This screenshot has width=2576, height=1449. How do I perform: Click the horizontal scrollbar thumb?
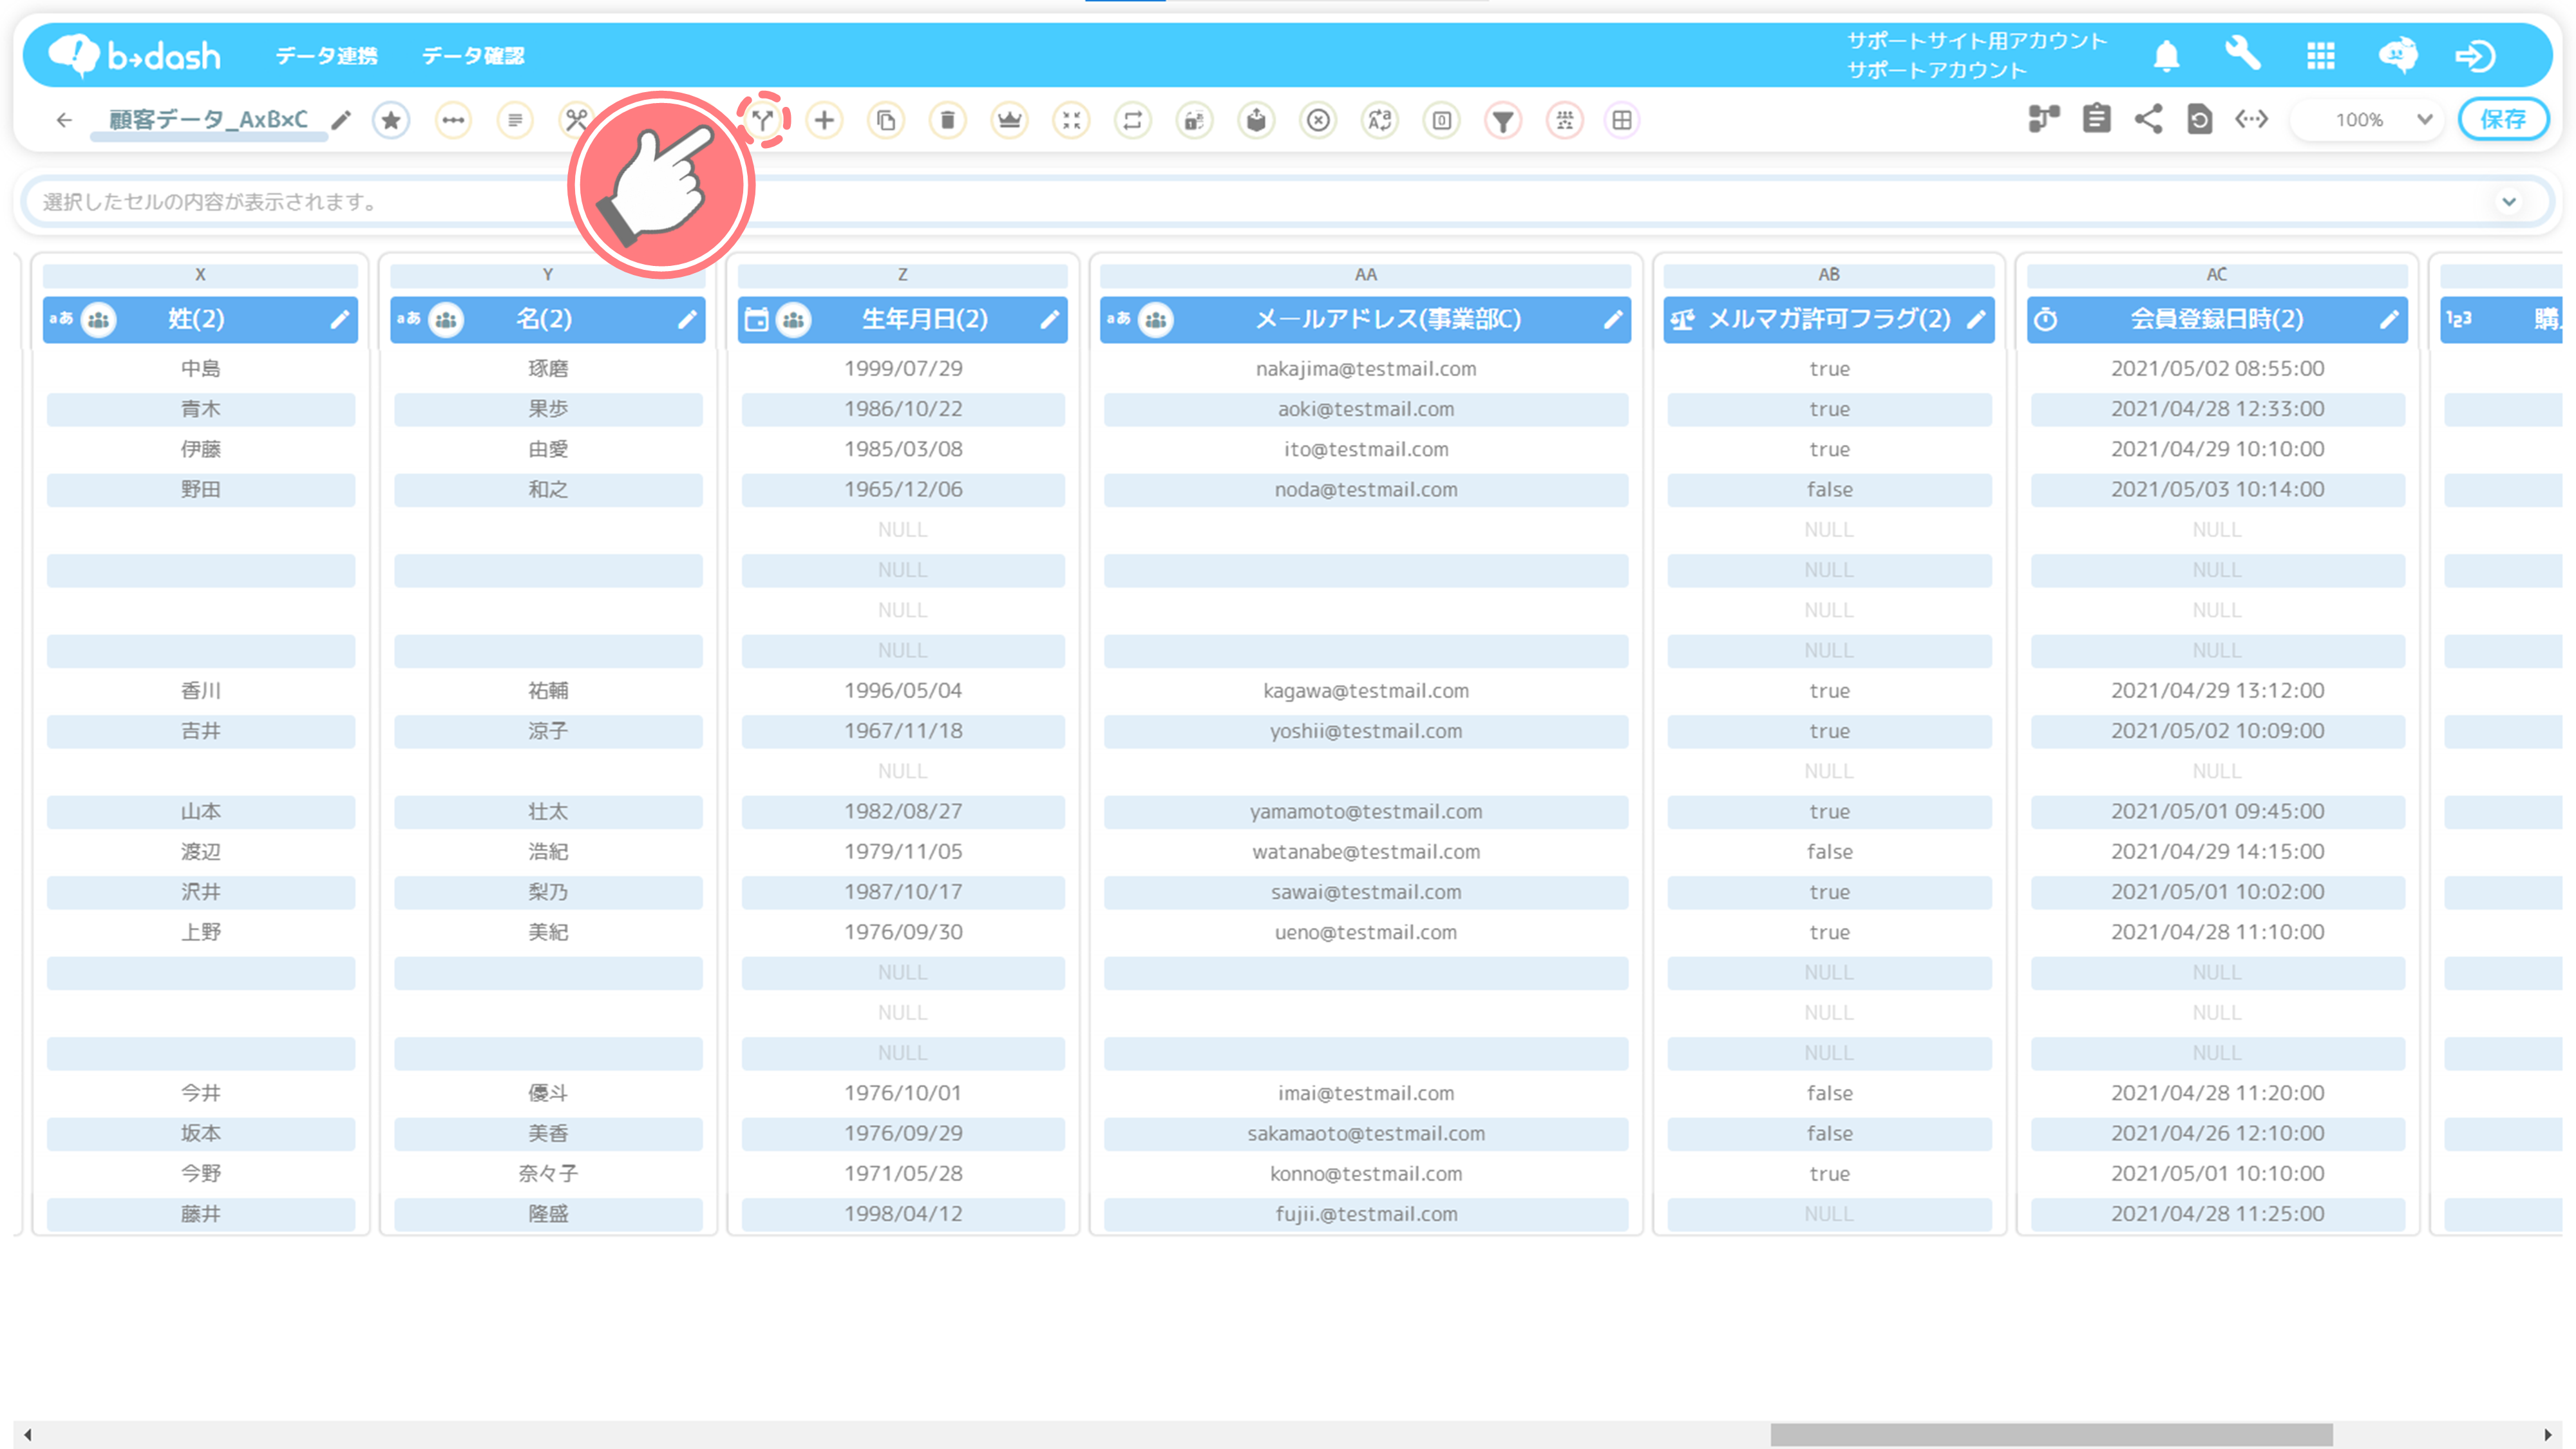(x=2051, y=1435)
